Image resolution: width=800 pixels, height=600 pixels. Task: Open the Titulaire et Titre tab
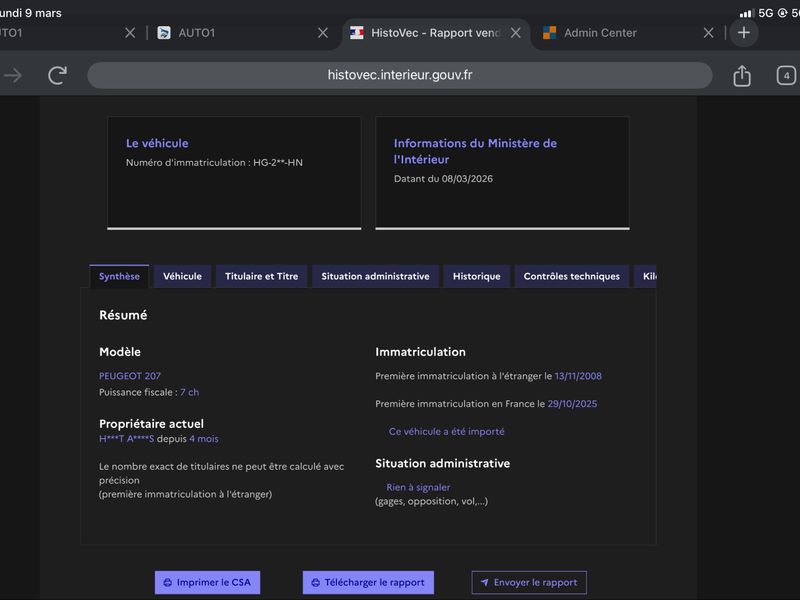pos(261,277)
